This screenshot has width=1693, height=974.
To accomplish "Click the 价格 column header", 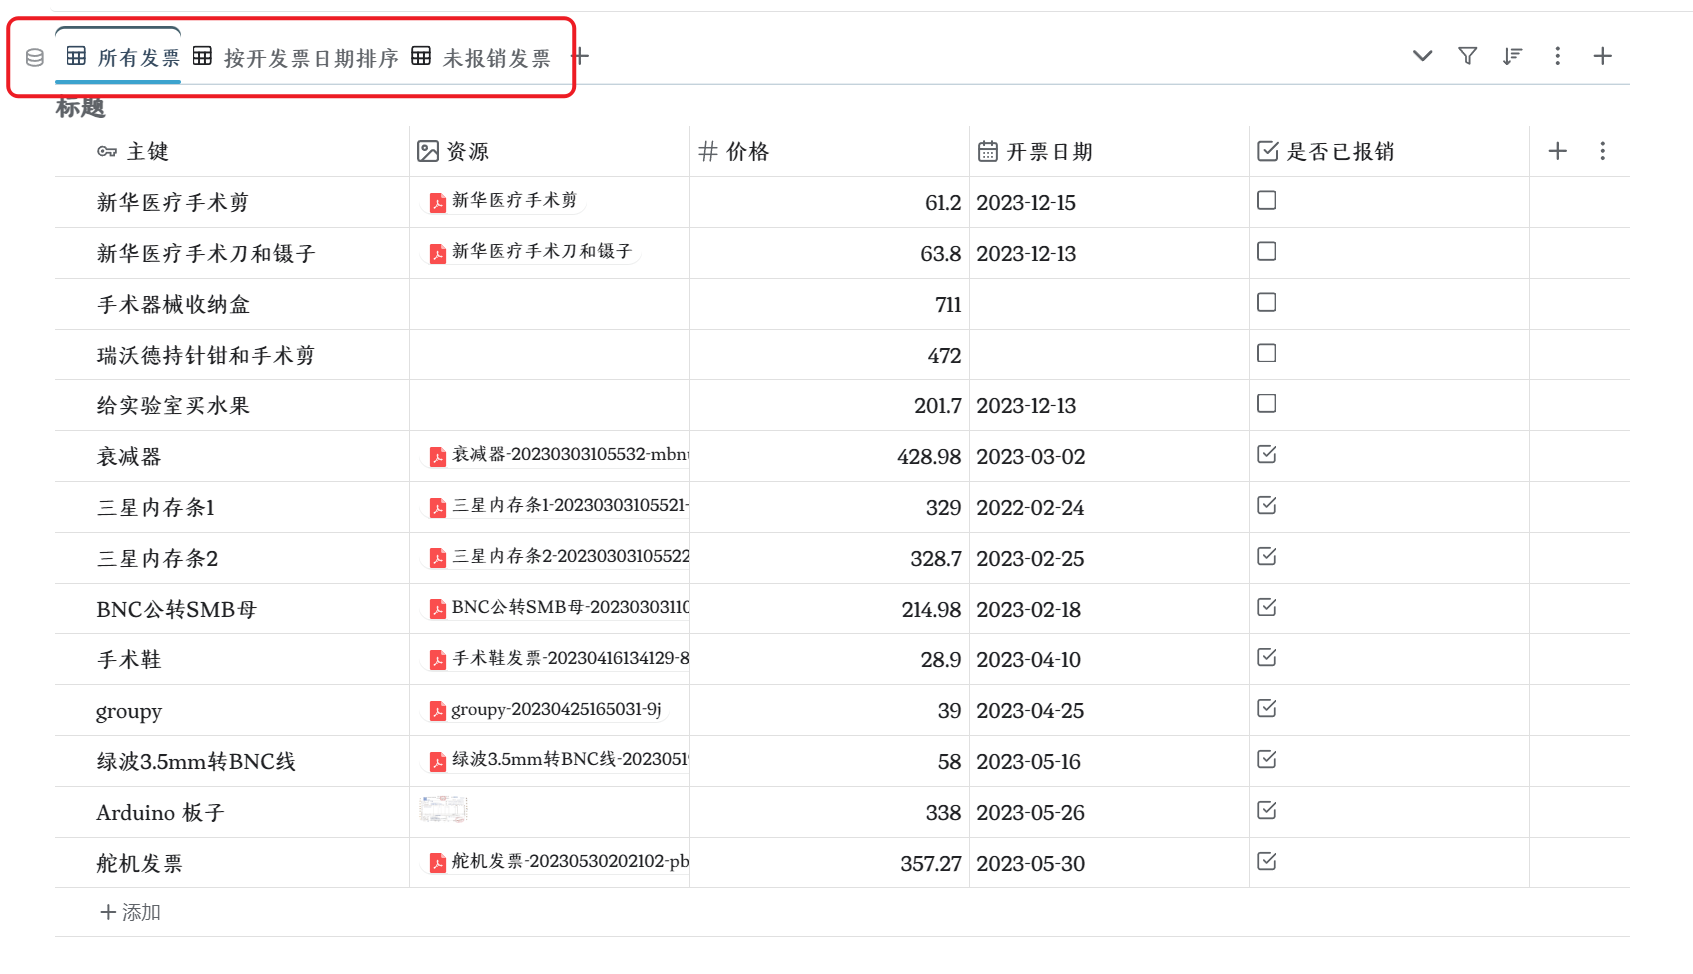I will point(830,151).
